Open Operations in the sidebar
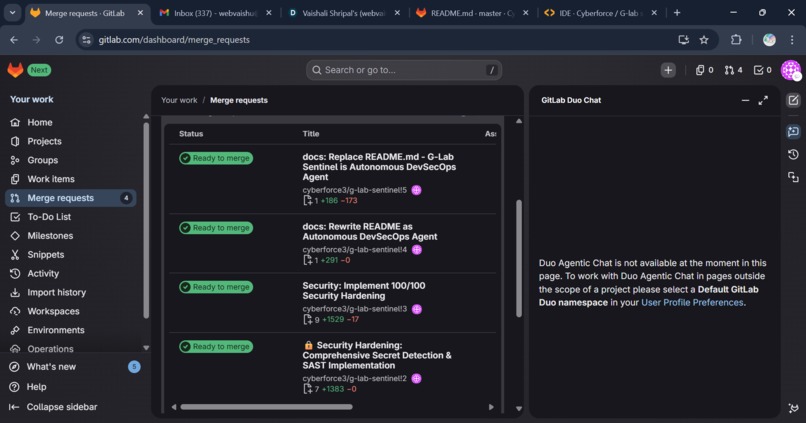 (70, 348)
